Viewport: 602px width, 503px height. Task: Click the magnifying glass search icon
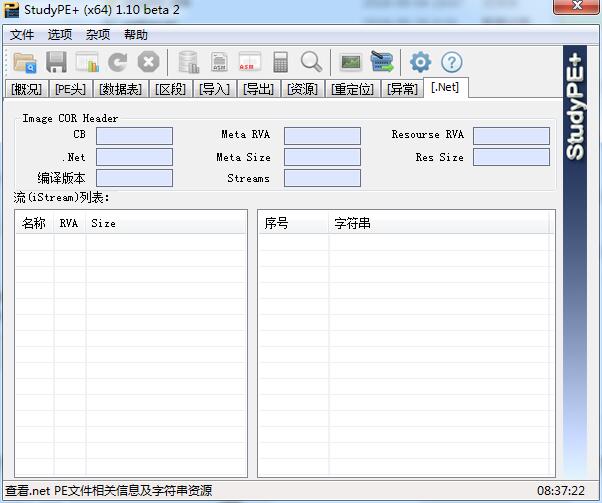pos(311,62)
